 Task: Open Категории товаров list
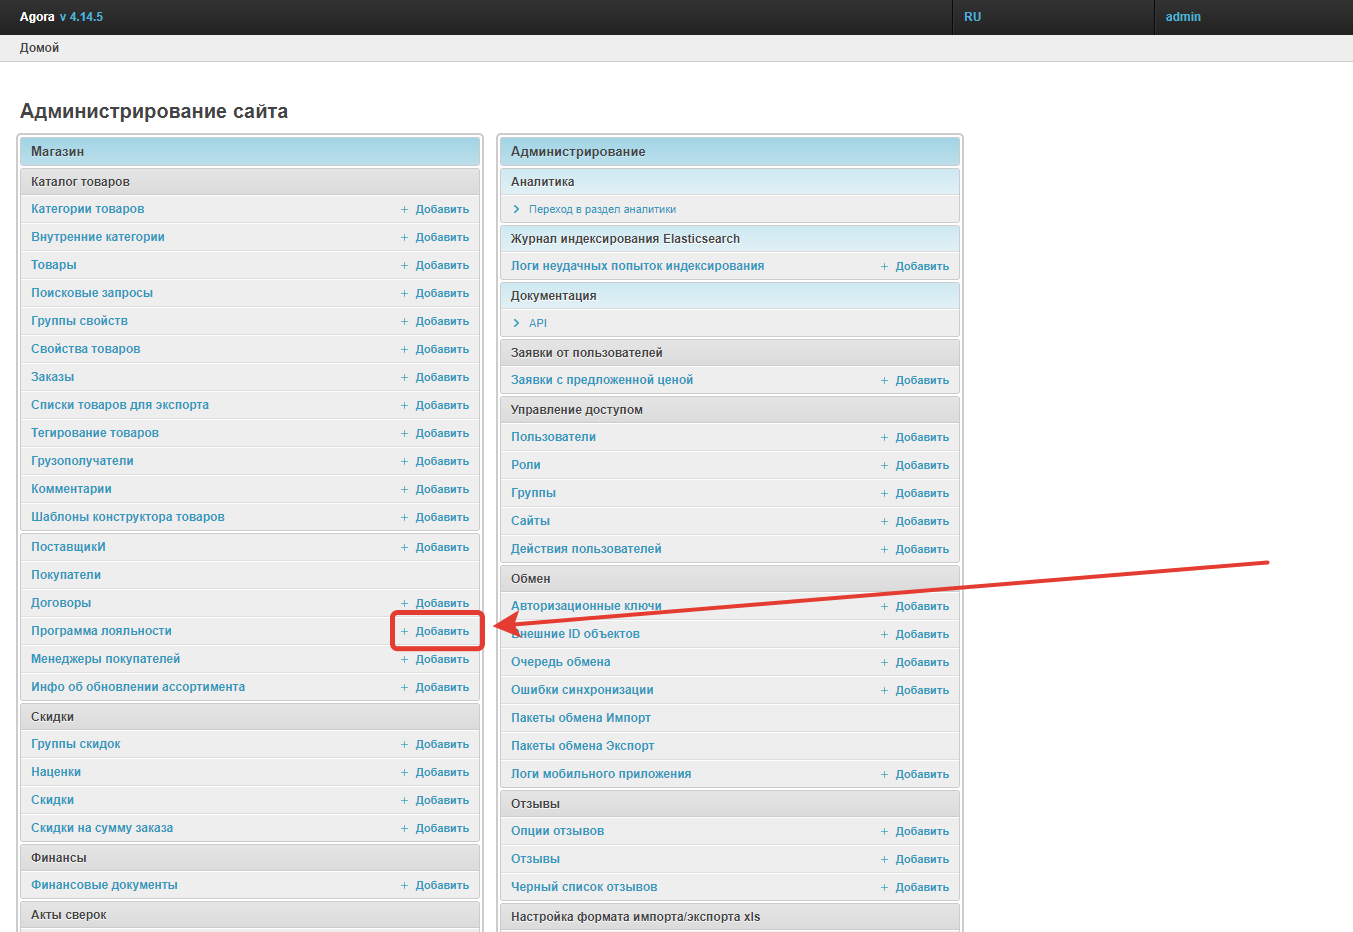tap(88, 209)
